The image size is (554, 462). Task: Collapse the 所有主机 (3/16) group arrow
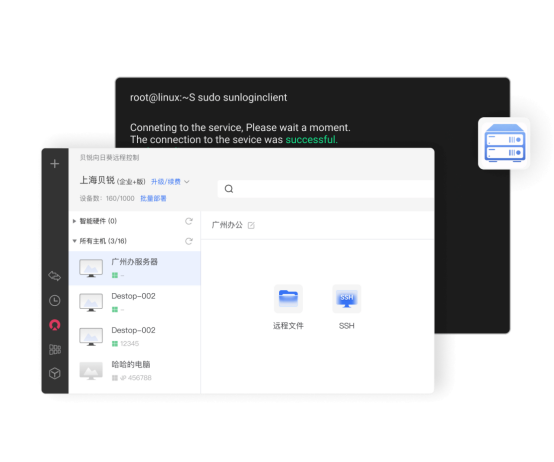[74, 241]
